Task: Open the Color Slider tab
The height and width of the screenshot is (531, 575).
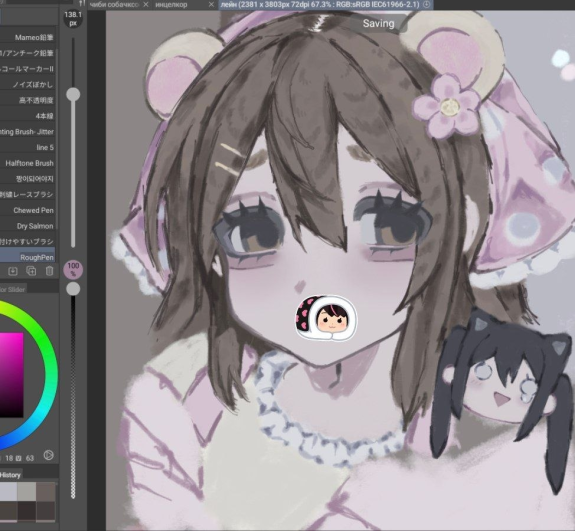Action: 12,289
